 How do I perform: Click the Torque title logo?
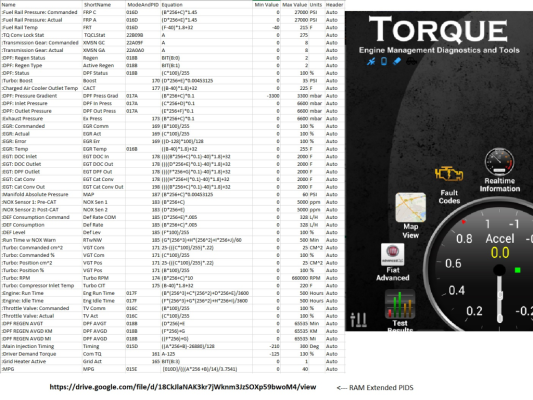tap(439, 30)
